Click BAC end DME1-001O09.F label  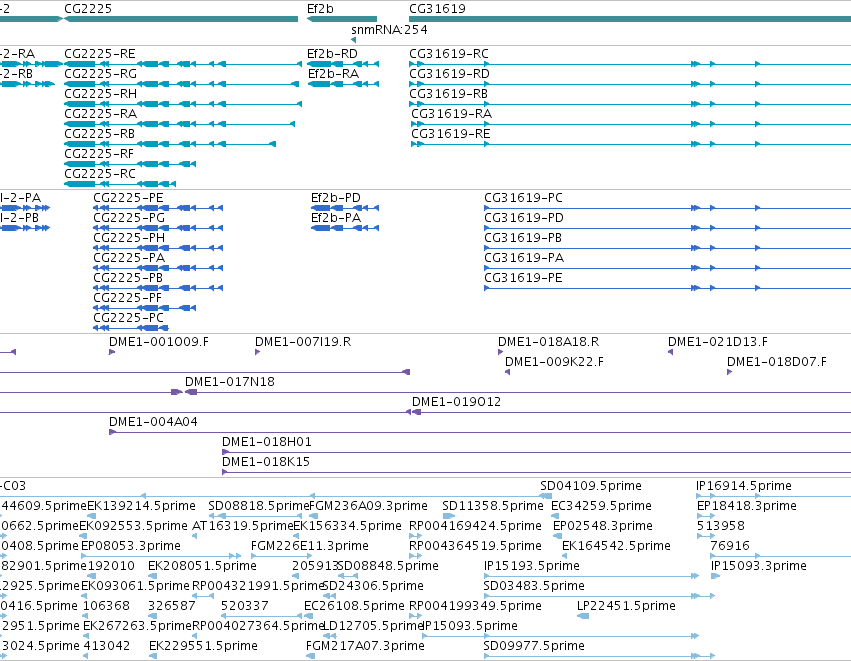point(158,342)
